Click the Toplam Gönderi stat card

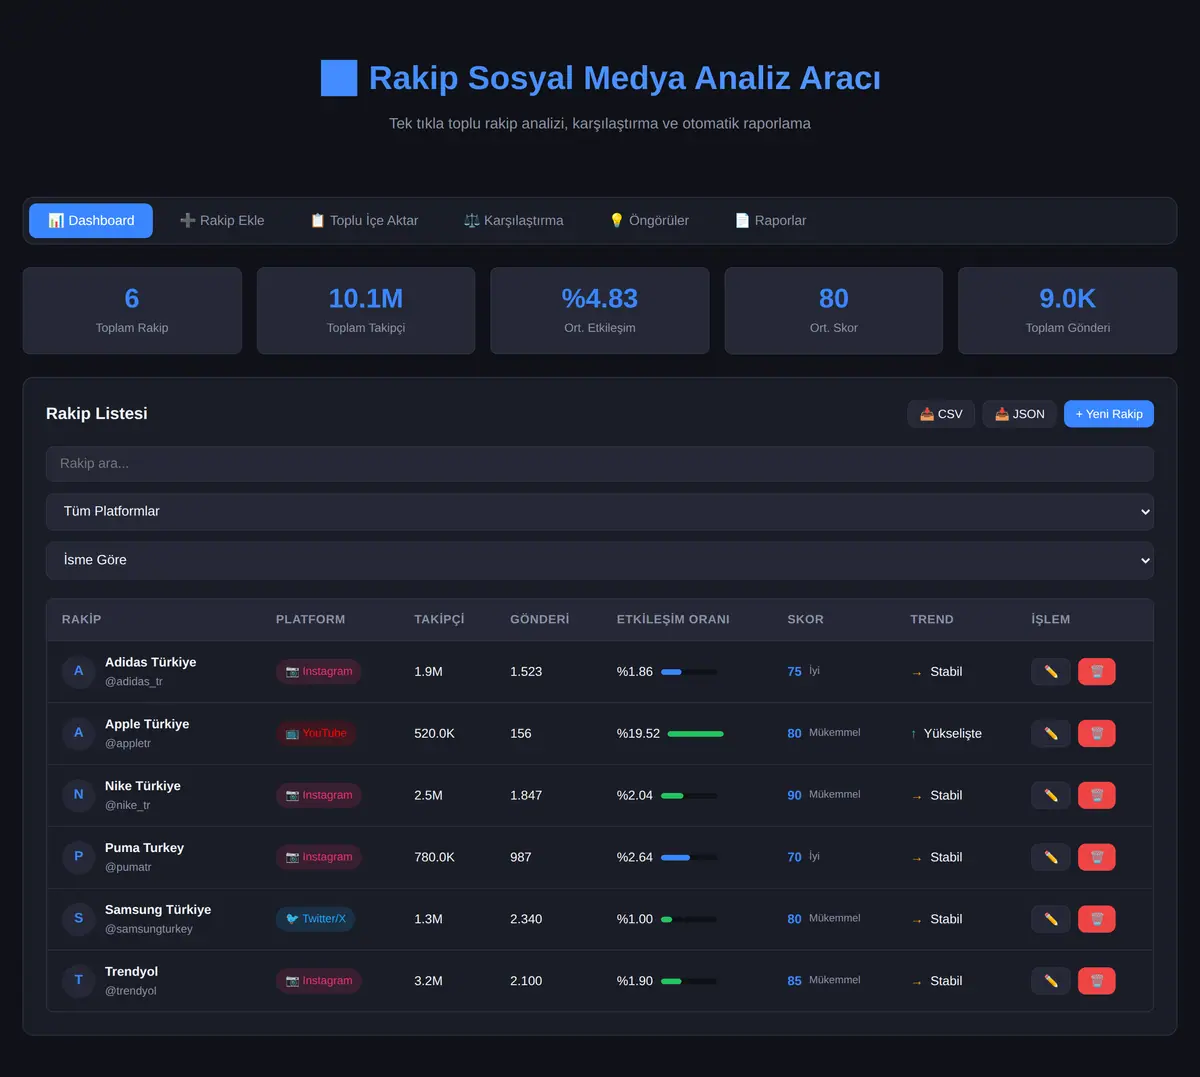click(1068, 311)
